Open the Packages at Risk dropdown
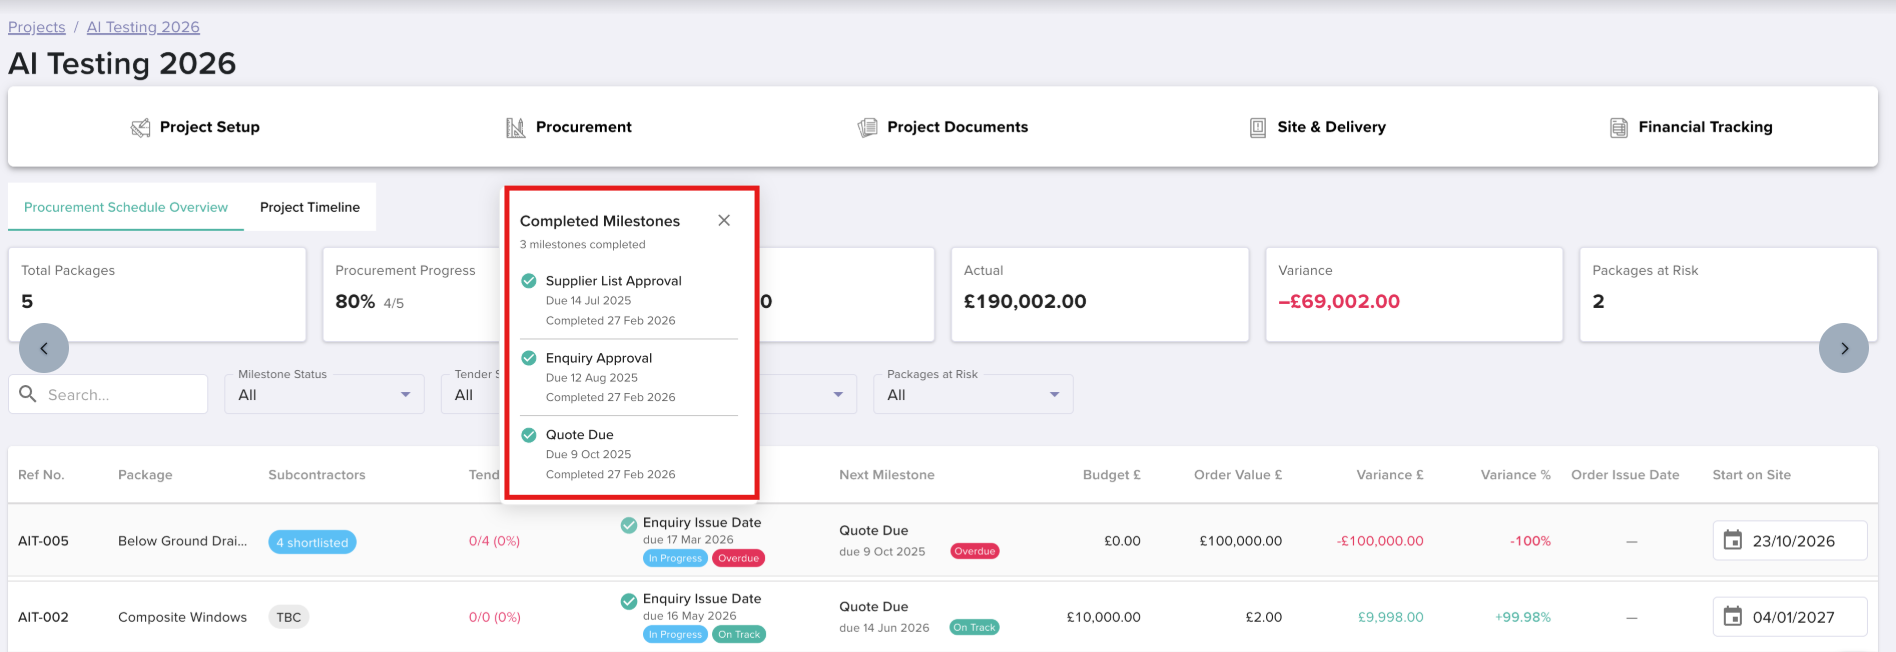 (x=972, y=395)
